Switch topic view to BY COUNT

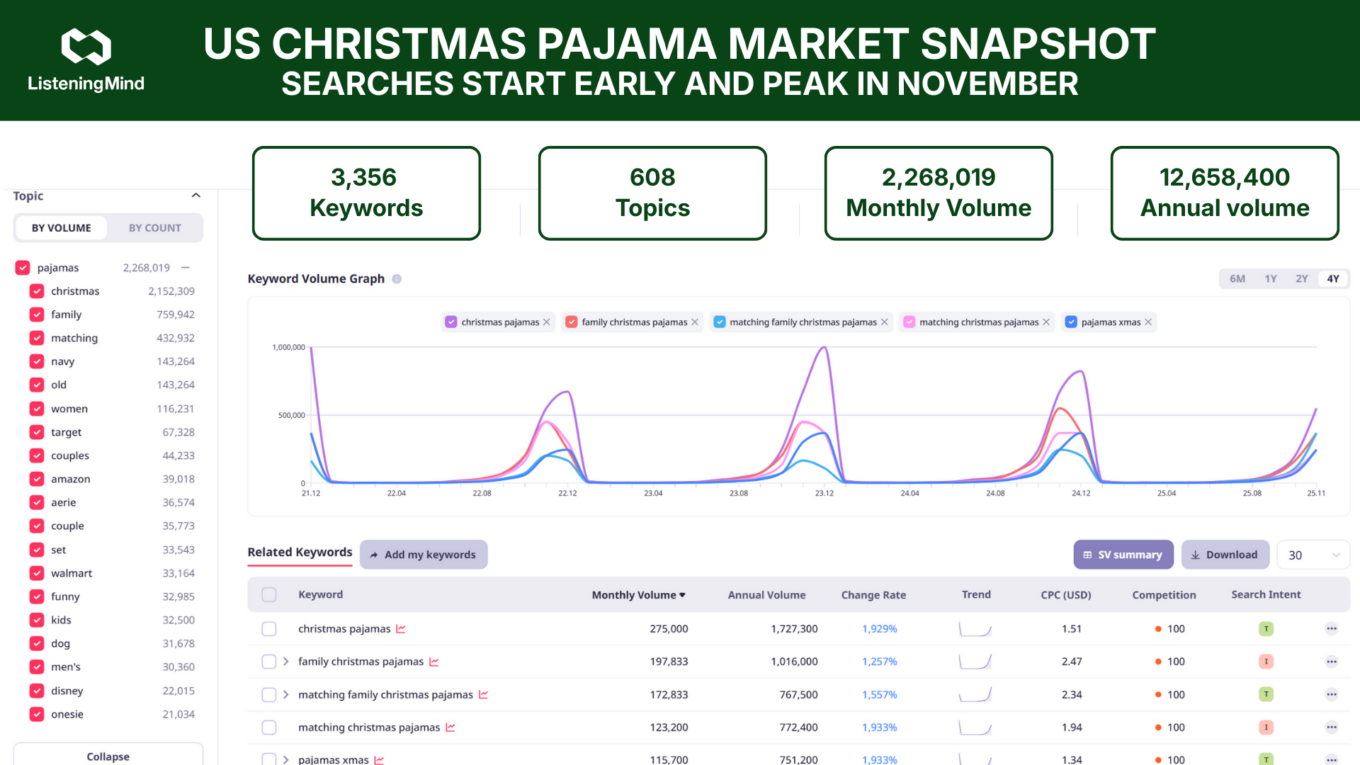click(155, 228)
